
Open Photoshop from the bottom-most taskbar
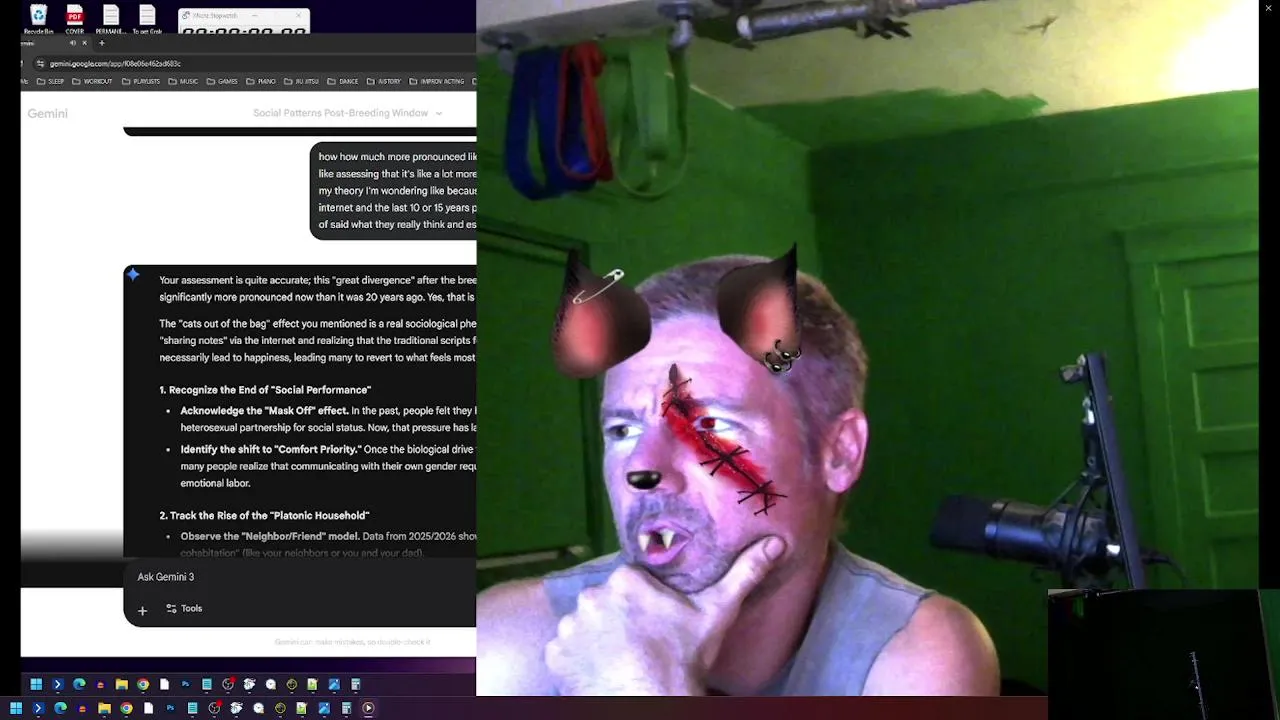coord(170,708)
